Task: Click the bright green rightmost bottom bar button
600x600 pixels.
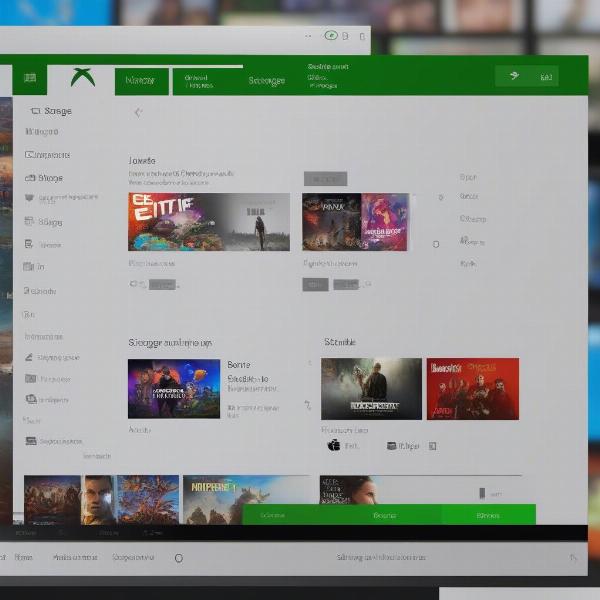Action: [x=488, y=515]
